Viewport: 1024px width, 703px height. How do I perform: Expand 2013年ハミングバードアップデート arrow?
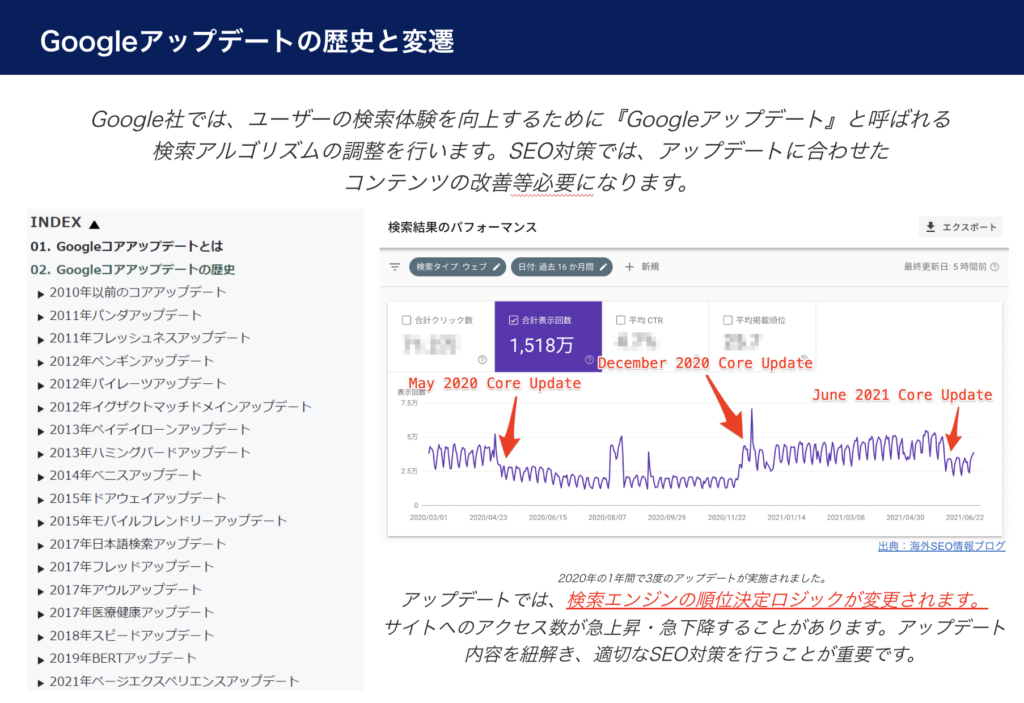pos(40,454)
